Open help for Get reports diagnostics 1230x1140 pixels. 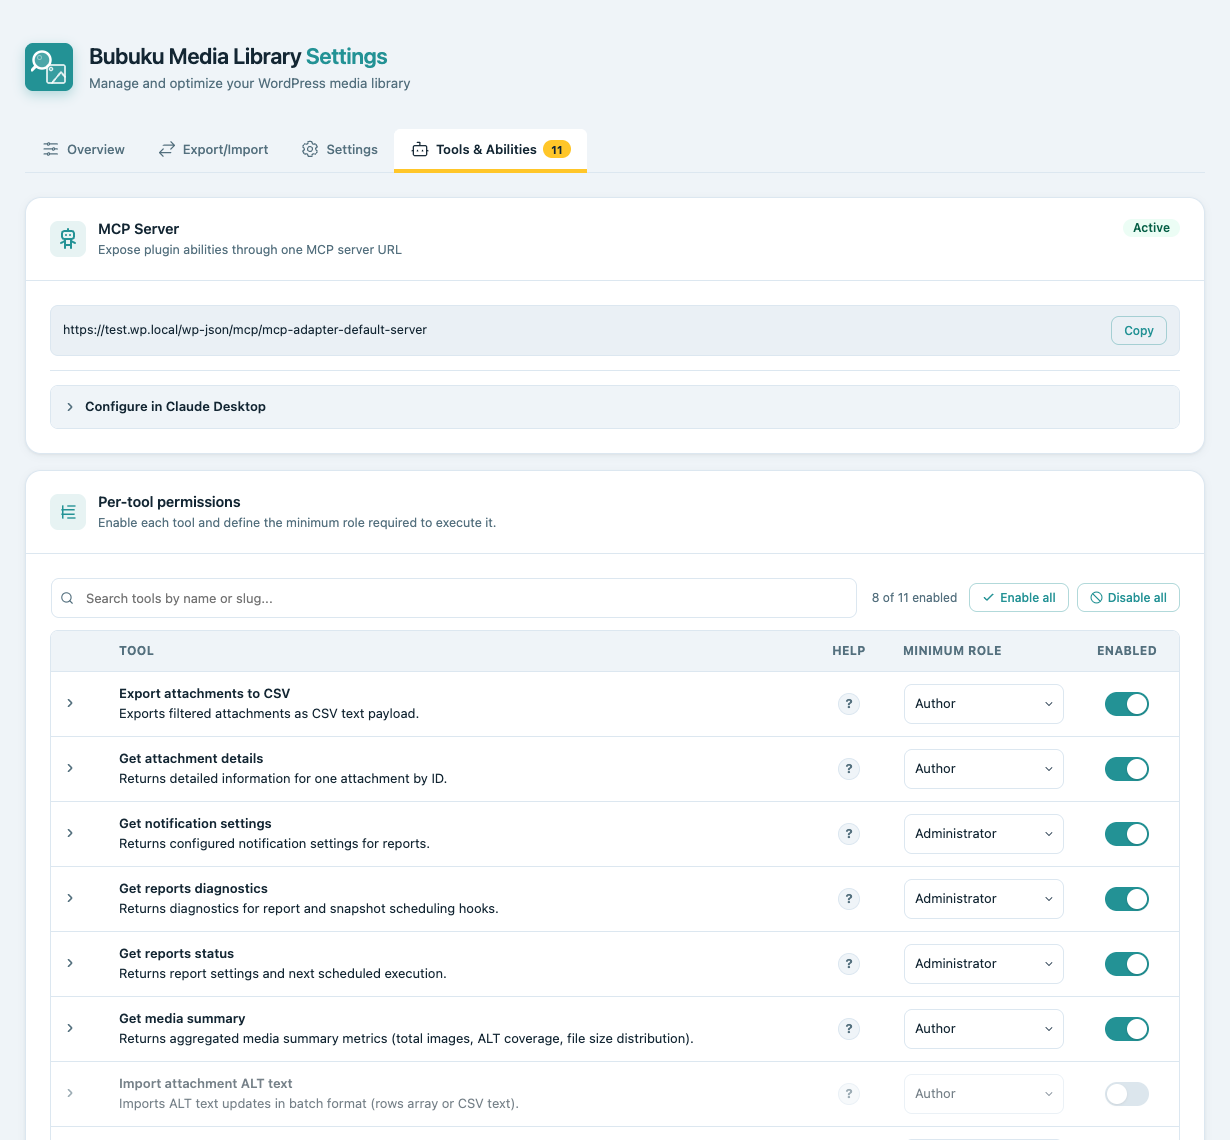849,899
